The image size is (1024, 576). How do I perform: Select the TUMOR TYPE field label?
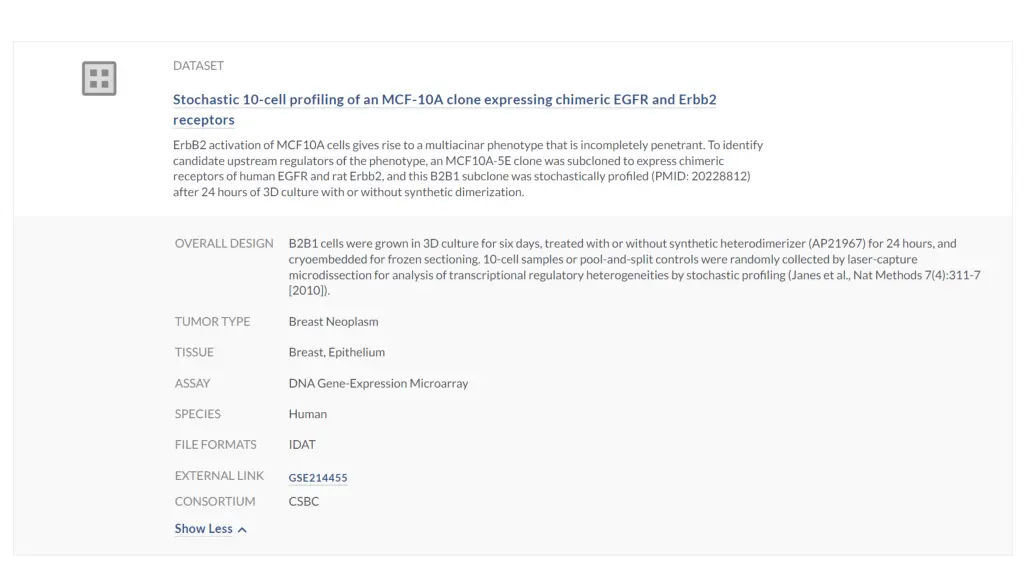[x=212, y=321]
